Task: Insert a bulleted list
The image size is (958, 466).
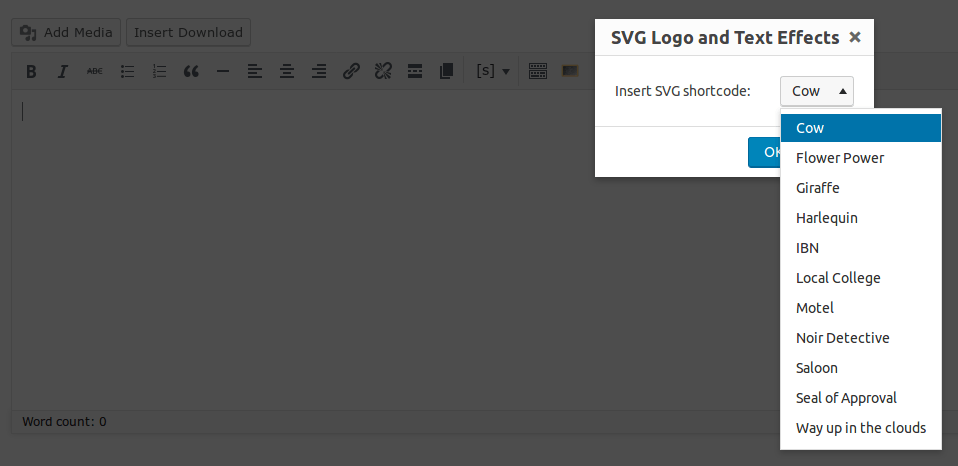Action: coord(127,72)
